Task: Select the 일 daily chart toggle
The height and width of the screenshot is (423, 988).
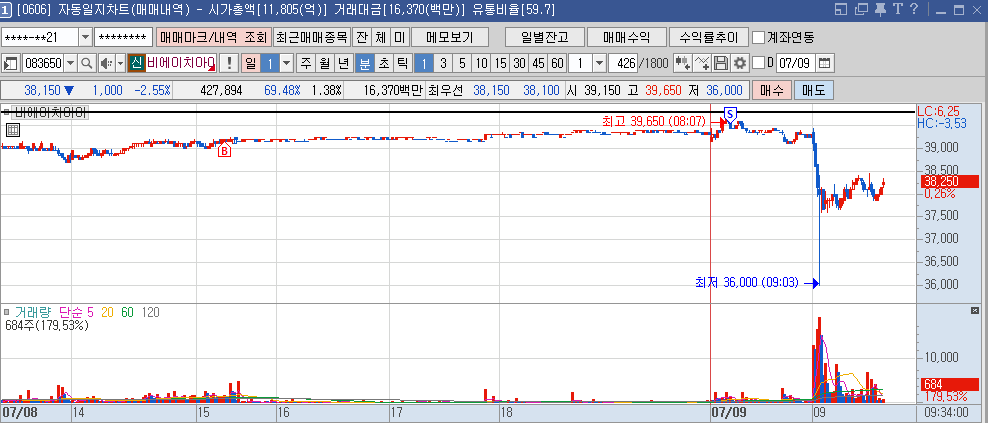Action: [250, 63]
